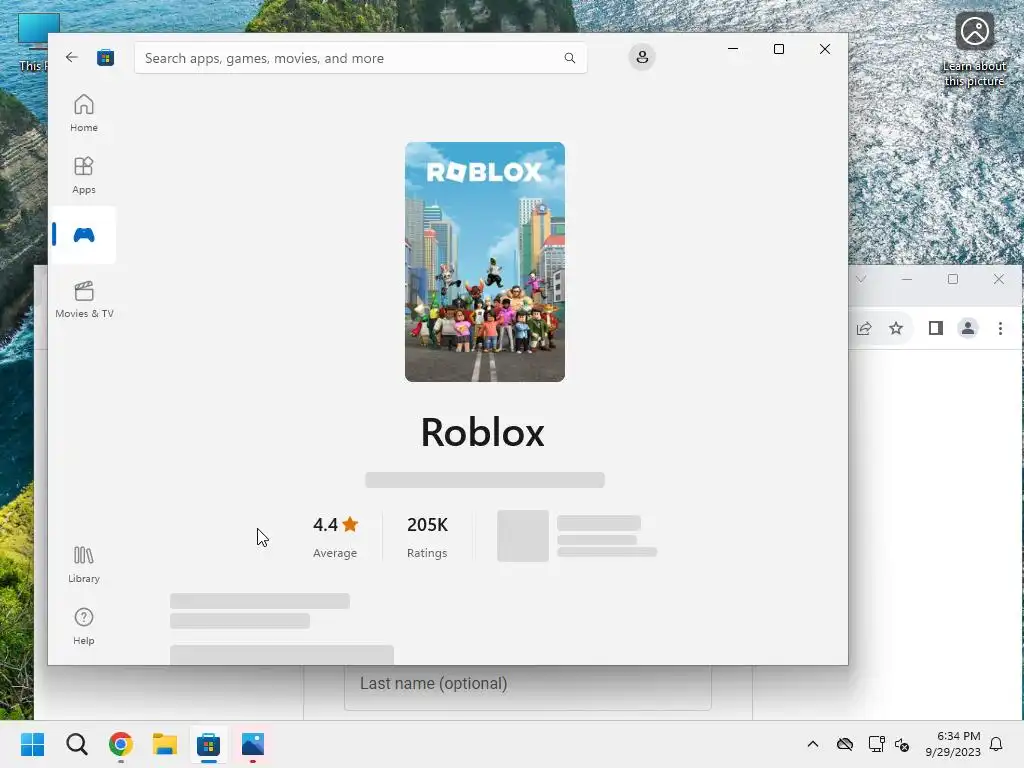Click the 205K Ratings count

[427, 537]
